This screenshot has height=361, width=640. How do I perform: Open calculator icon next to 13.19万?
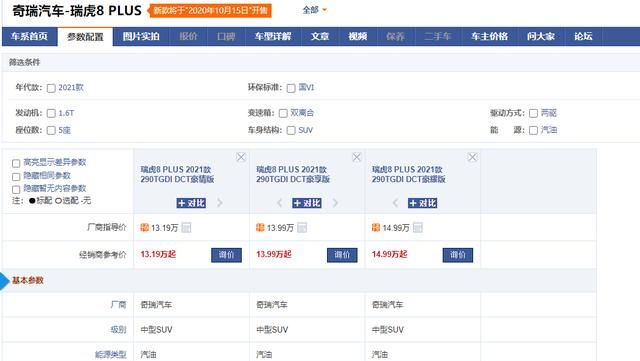click(x=186, y=227)
